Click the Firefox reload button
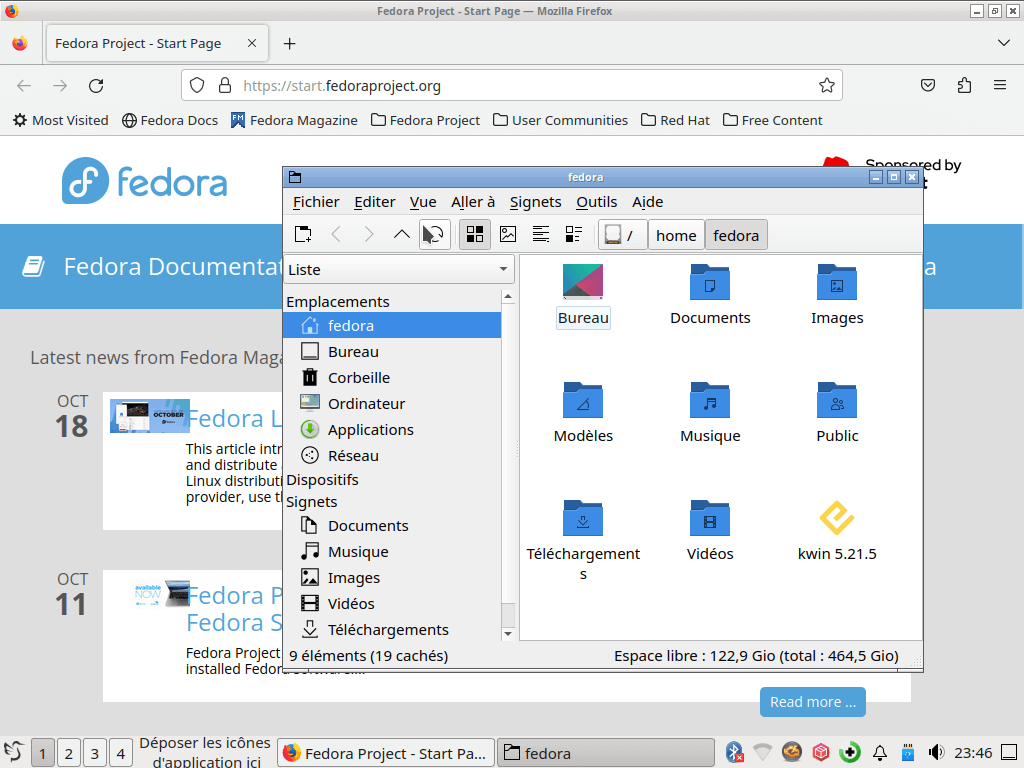This screenshot has width=1024, height=768. 96,86
